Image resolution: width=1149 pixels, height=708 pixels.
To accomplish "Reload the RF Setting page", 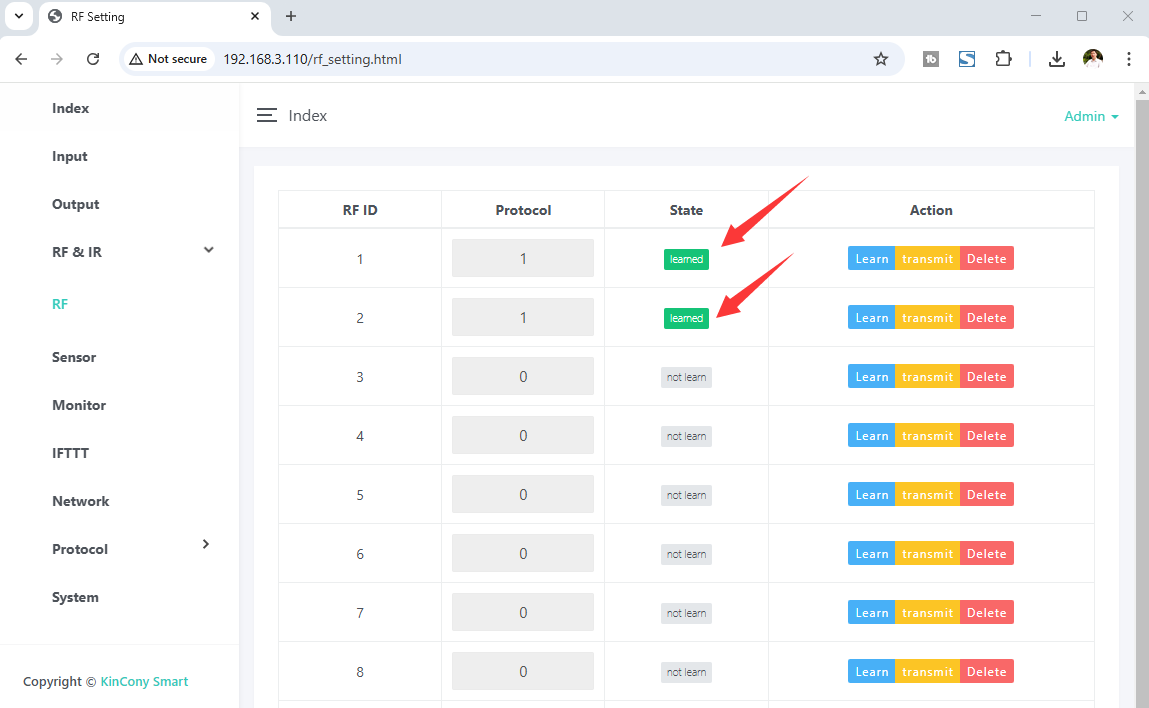I will click(93, 59).
